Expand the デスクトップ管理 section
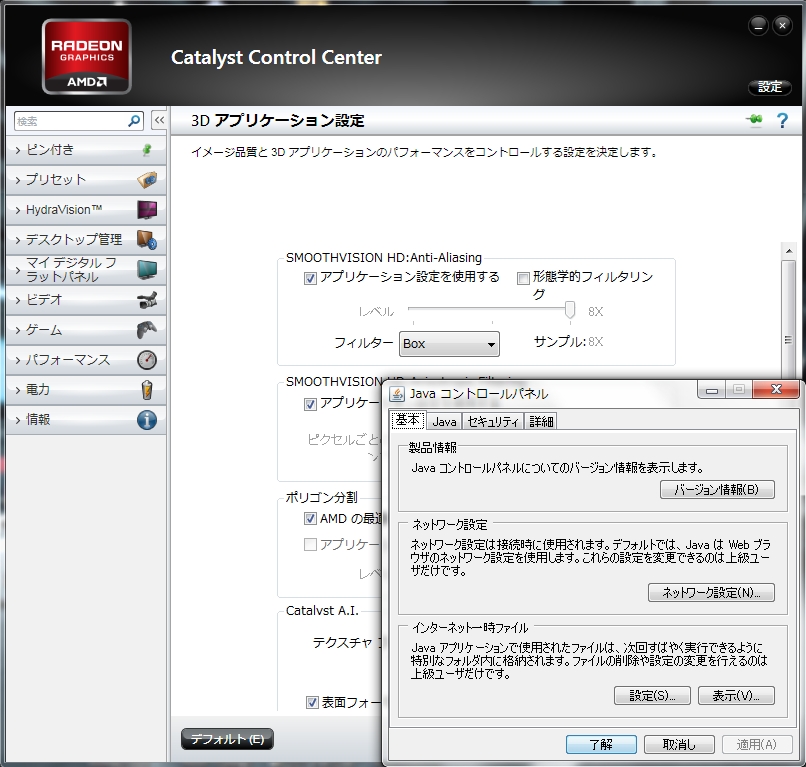 [86, 240]
